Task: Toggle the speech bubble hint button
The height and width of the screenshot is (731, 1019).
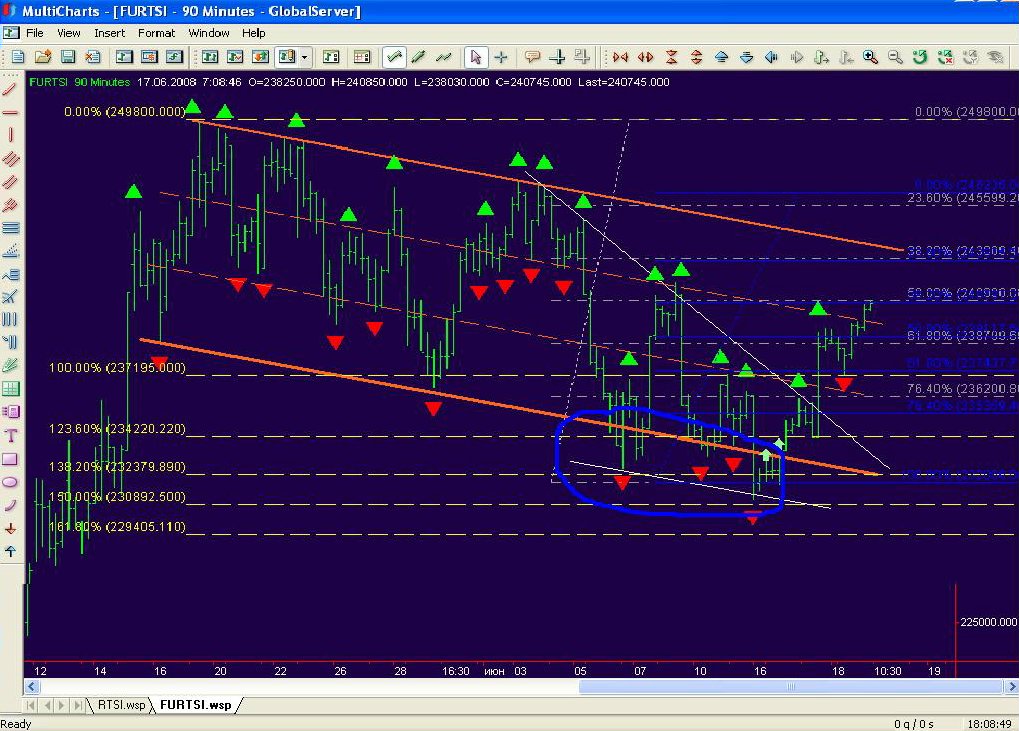Action: pyautogui.click(x=533, y=57)
